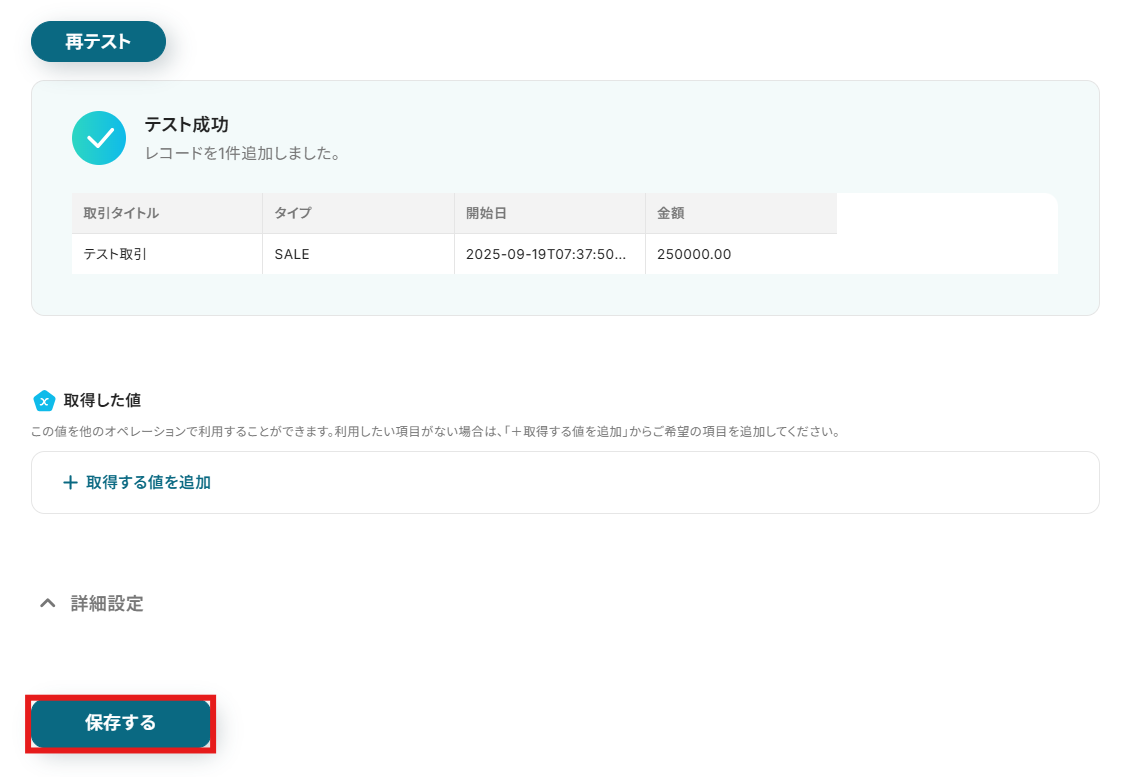This screenshot has width=1129, height=777.
Task: Select the 開始日 column header
Action: 549,213
